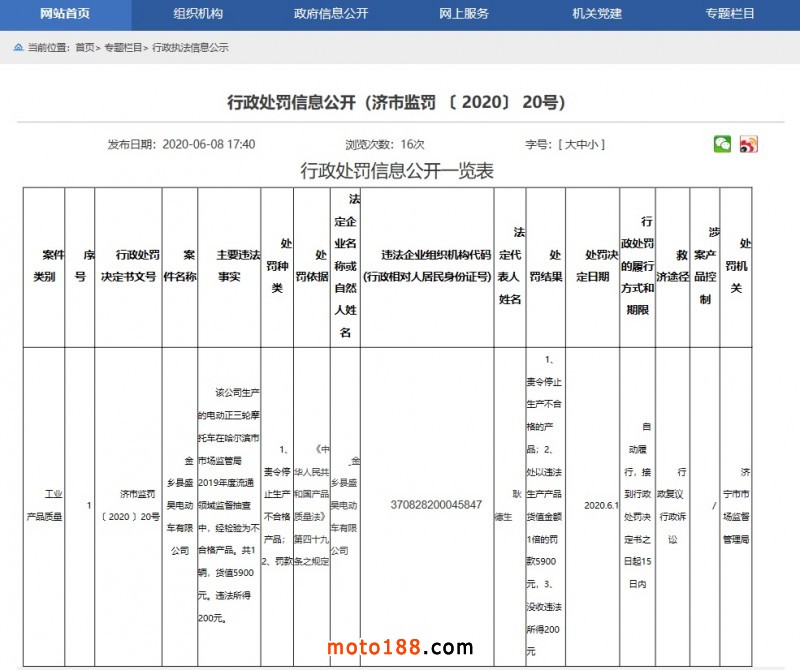
Task: Click the 主要违法事实 column header
Action: tap(229, 266)
